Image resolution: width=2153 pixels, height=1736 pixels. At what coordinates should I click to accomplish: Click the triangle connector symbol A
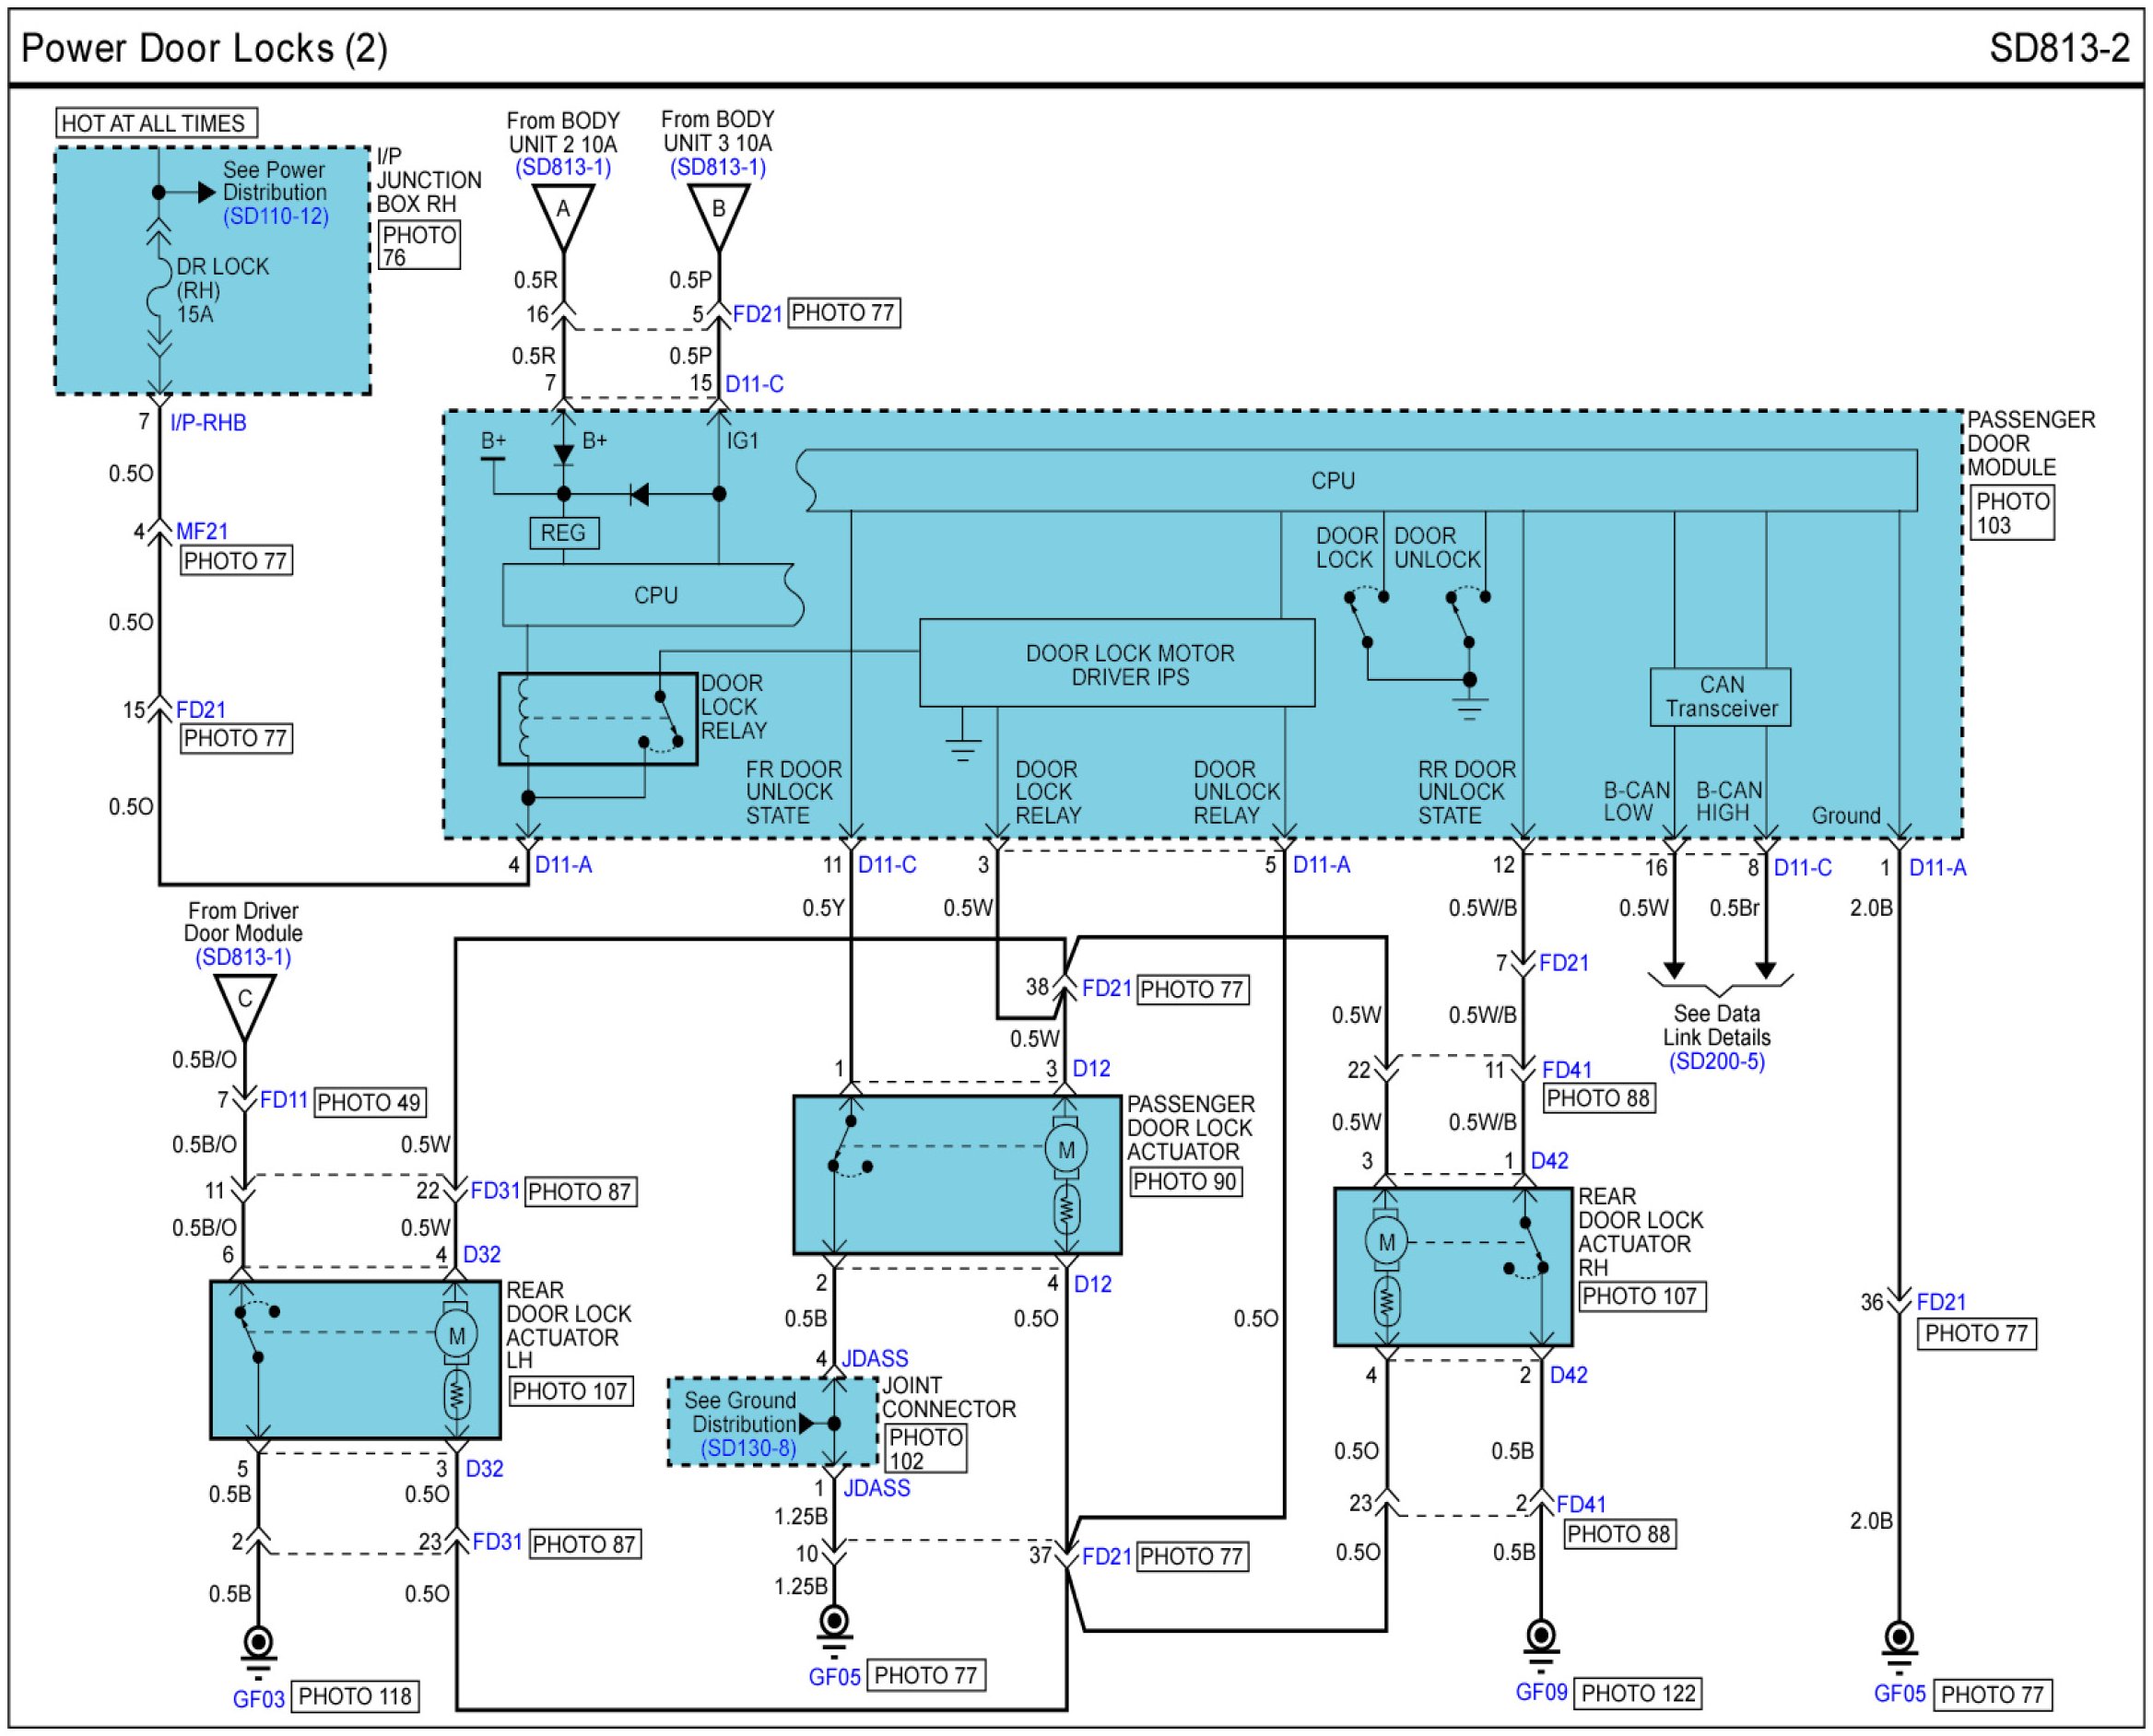click(563, 213)
